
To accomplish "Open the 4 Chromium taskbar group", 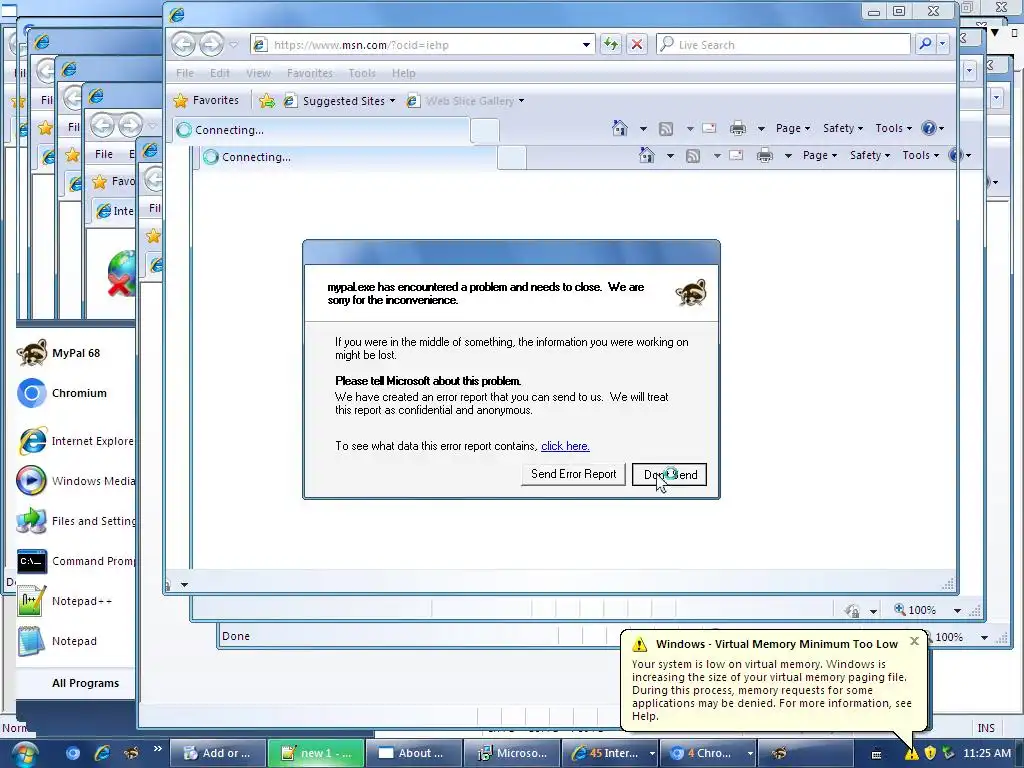I will tap(708, 753).
